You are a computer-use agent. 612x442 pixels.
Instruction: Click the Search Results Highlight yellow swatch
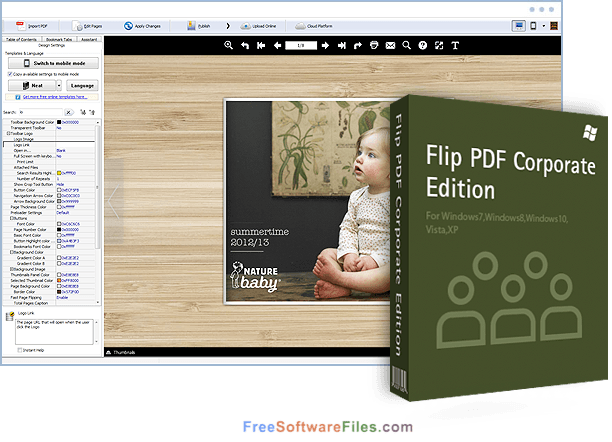59,173
